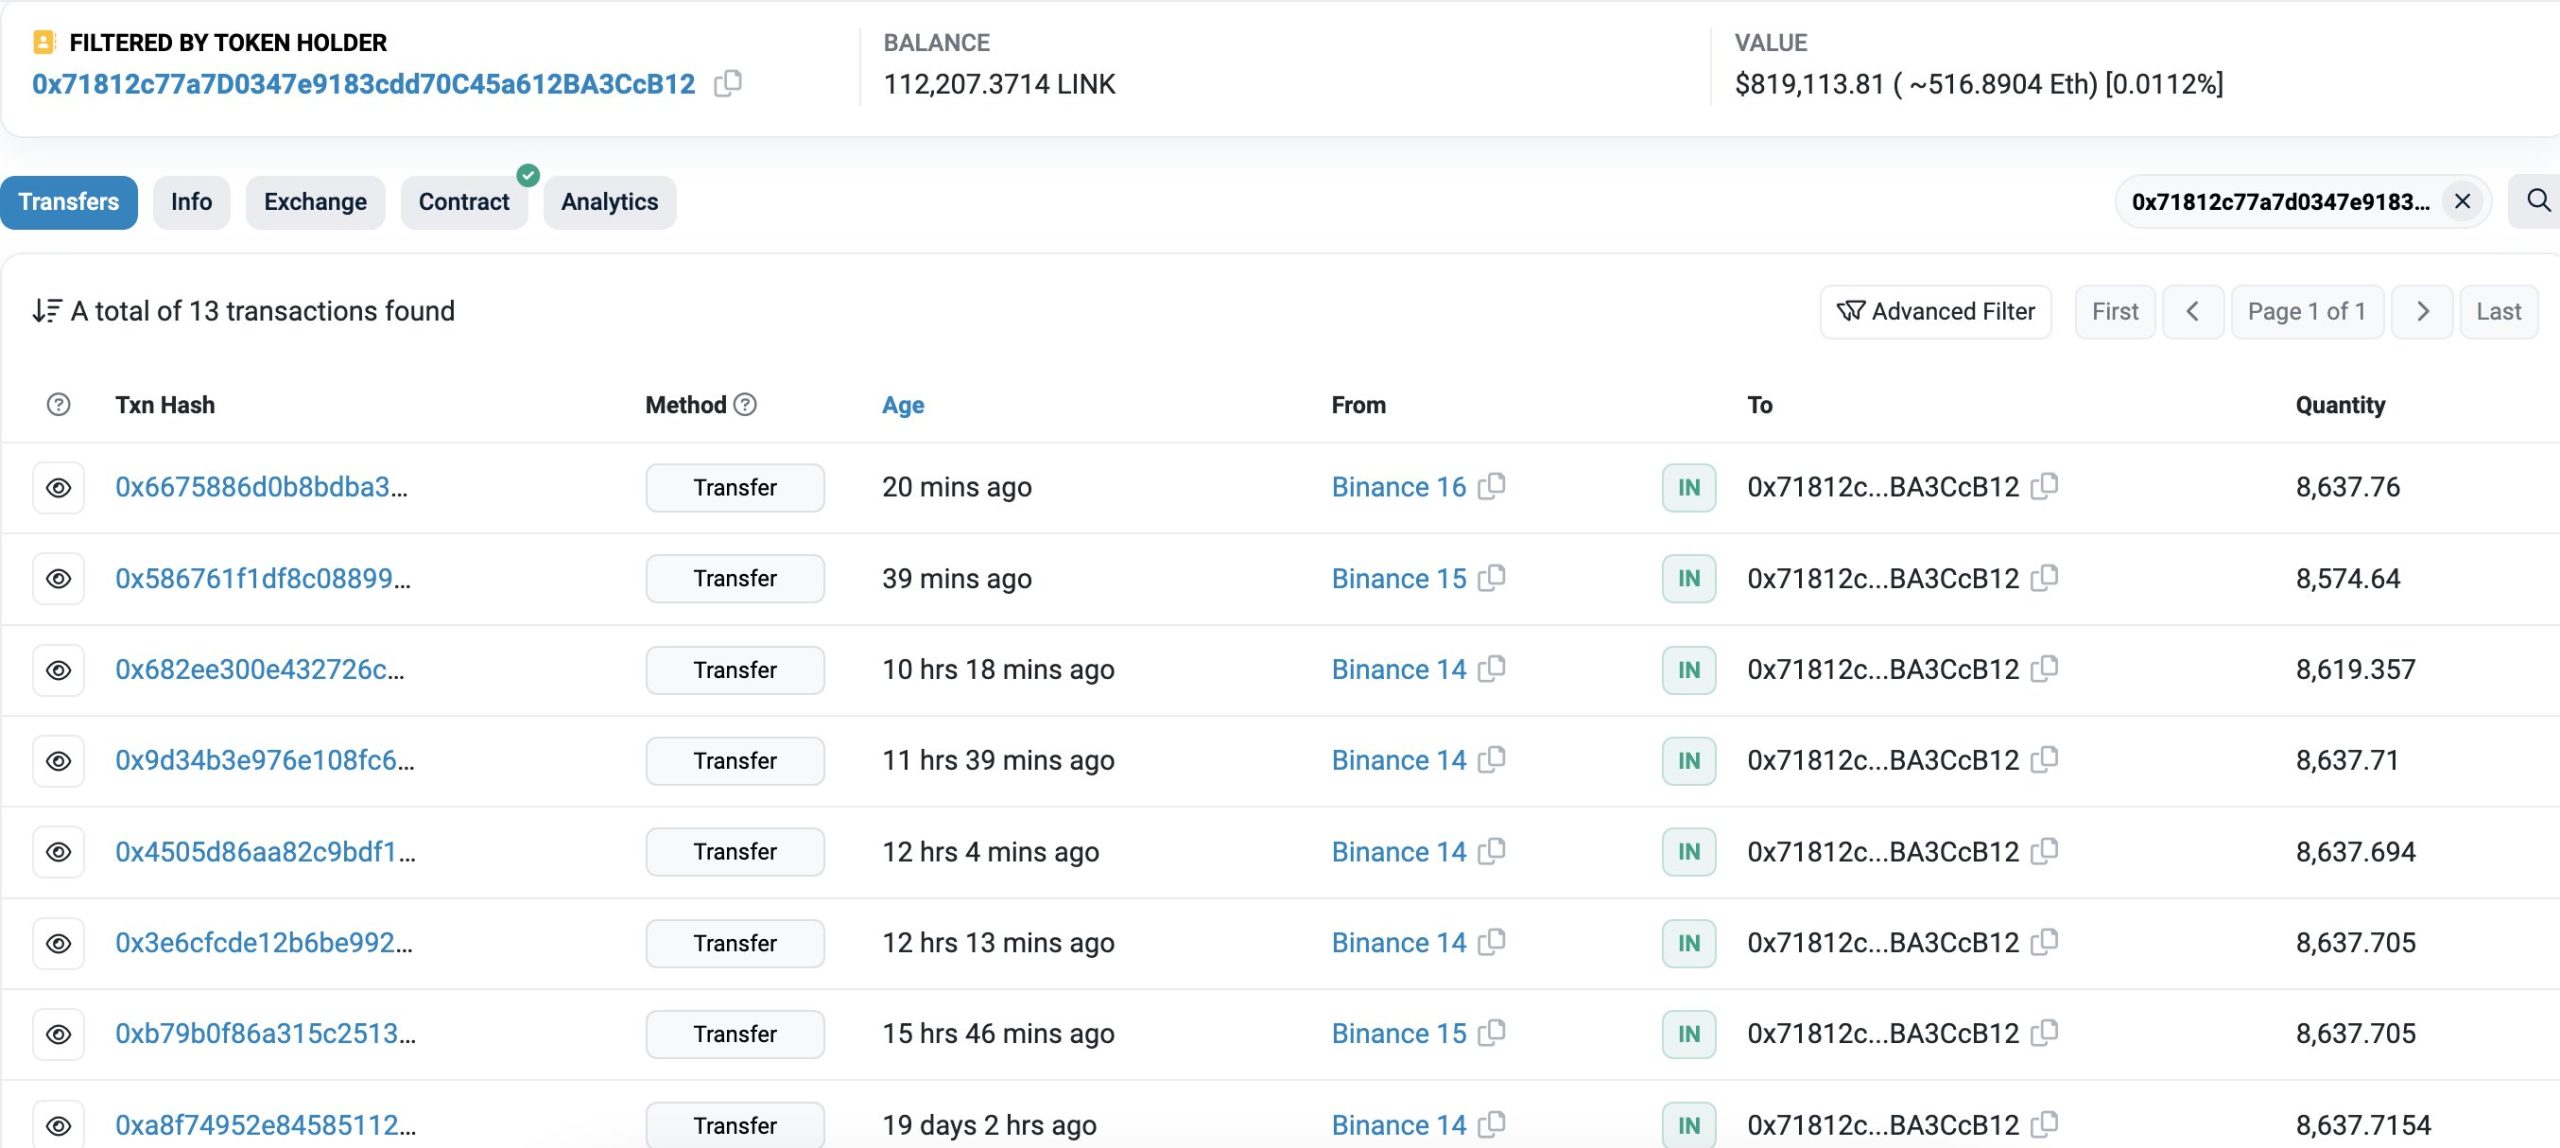This screenshot has width=2560, height=1148.
Task: Go to previous page chevron
Action: pos(2192,312)
